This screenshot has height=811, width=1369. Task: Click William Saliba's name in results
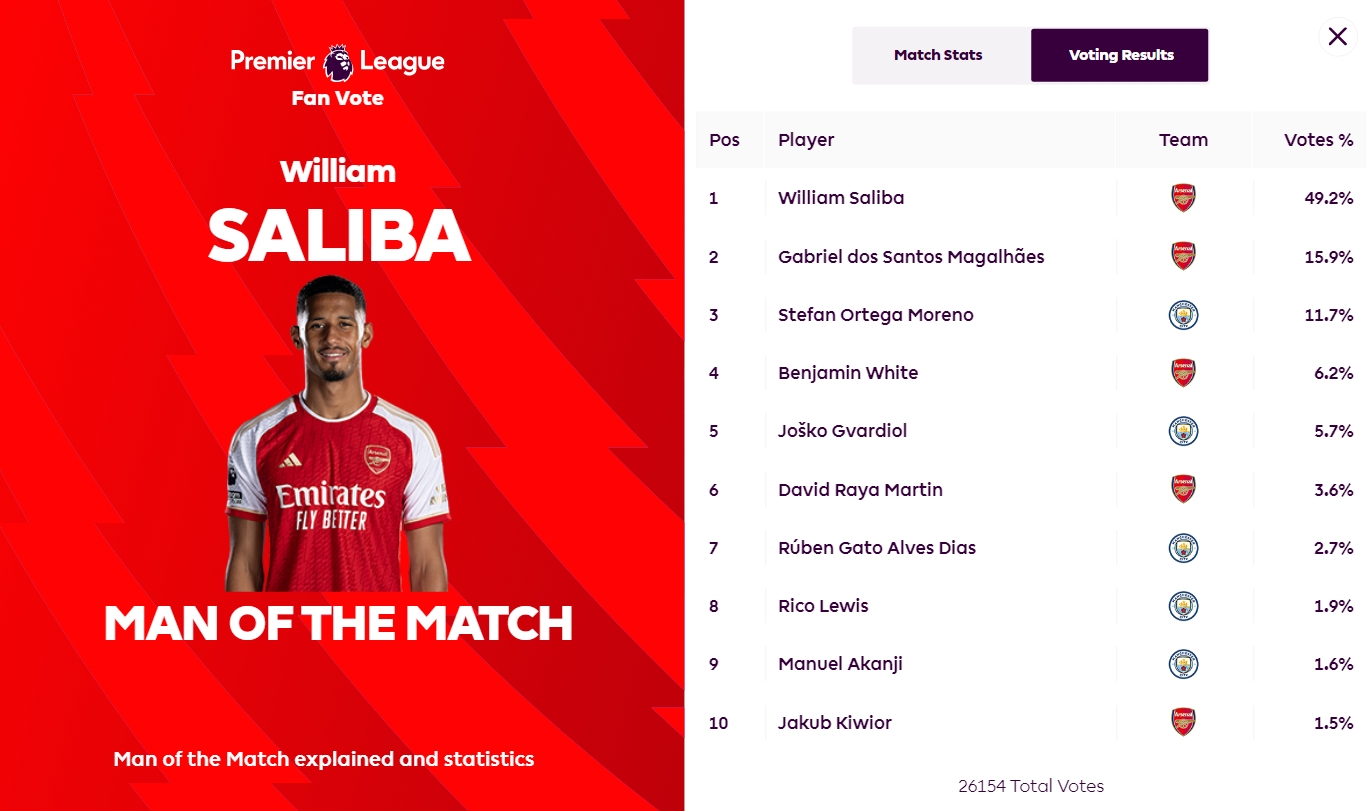pyautogui.click(x=841, y=198)
